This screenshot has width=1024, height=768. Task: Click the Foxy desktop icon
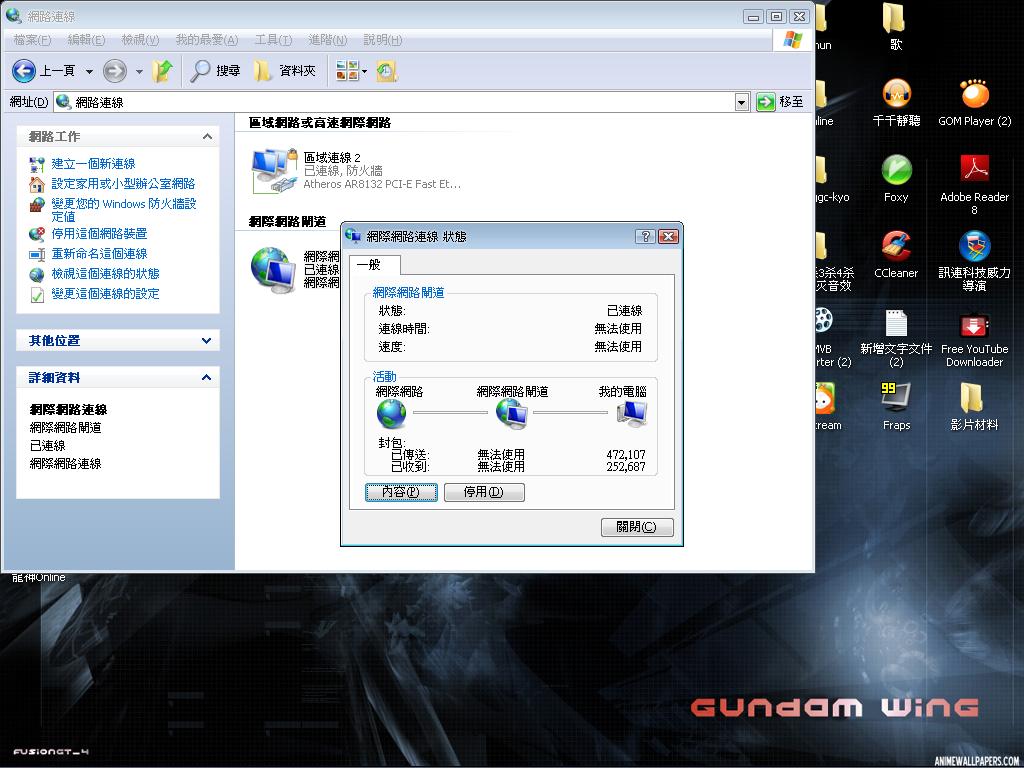[896, 171]
